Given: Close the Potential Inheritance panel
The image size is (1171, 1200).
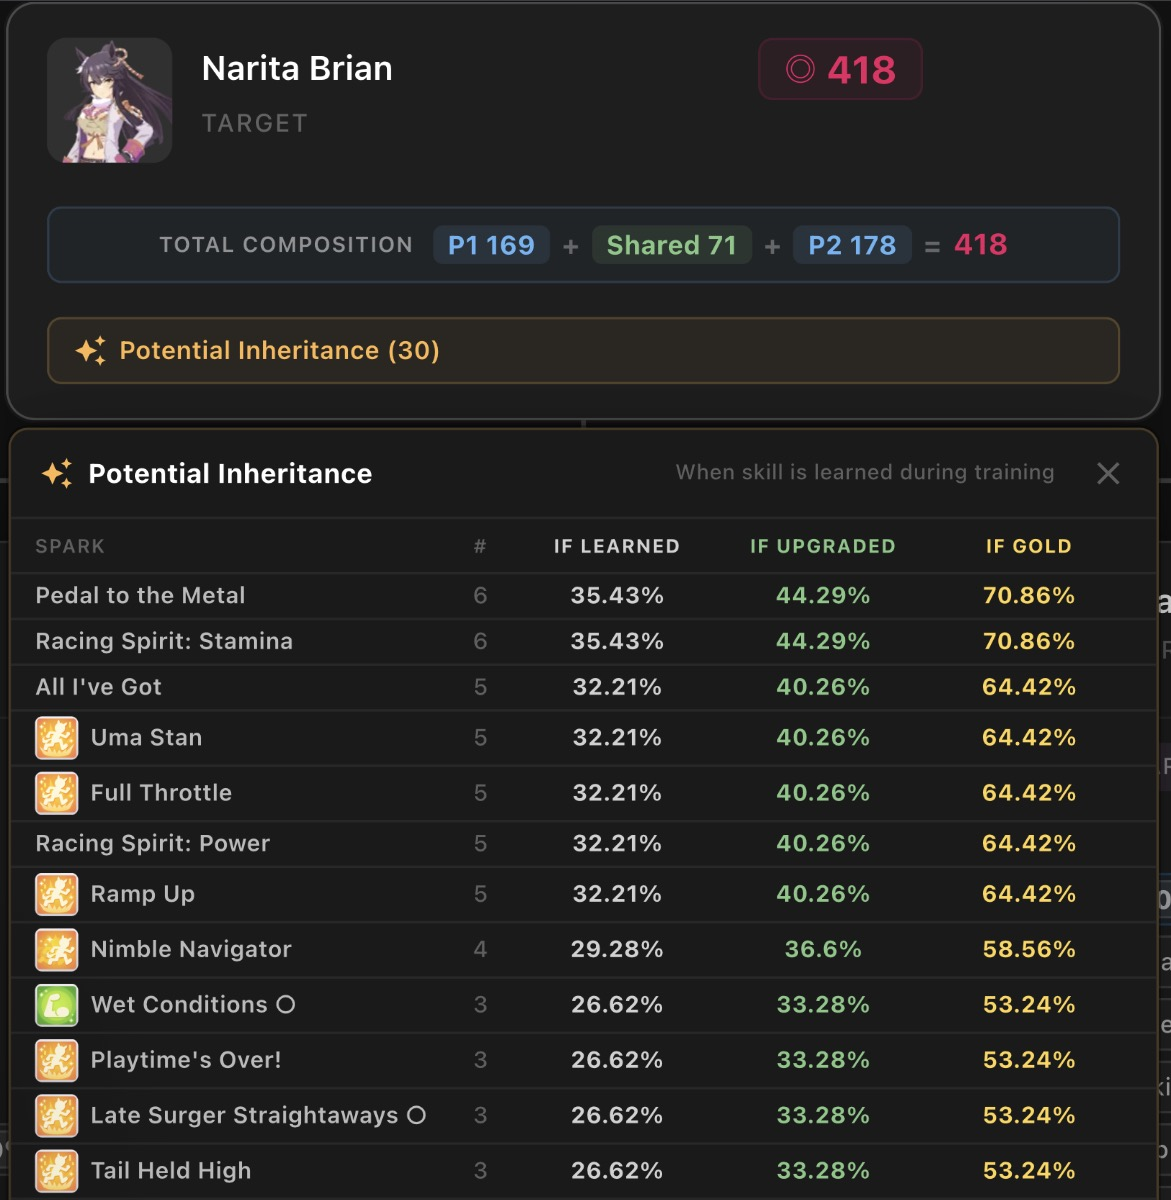Looking at the screenshot, I should pos(1108,473).
